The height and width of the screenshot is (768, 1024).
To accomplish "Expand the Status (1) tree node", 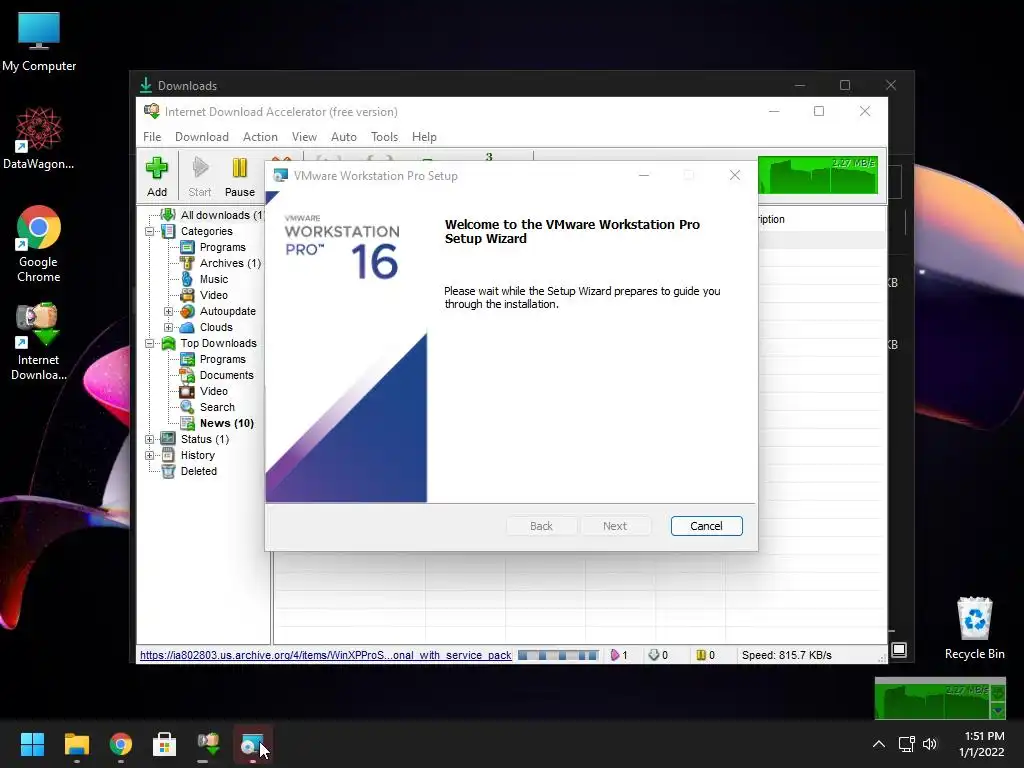I will [x=150, y=439].
